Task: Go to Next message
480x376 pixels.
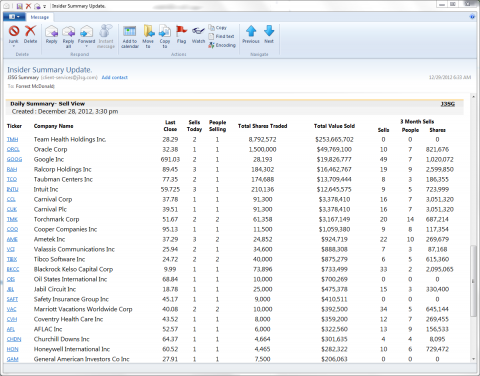Action: (269, 34)
